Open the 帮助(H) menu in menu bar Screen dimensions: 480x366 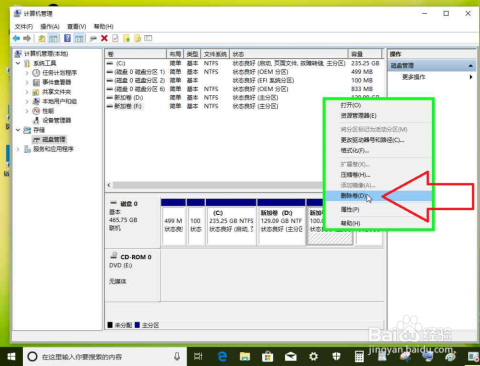pyautogui.click(x=103, y=26)
